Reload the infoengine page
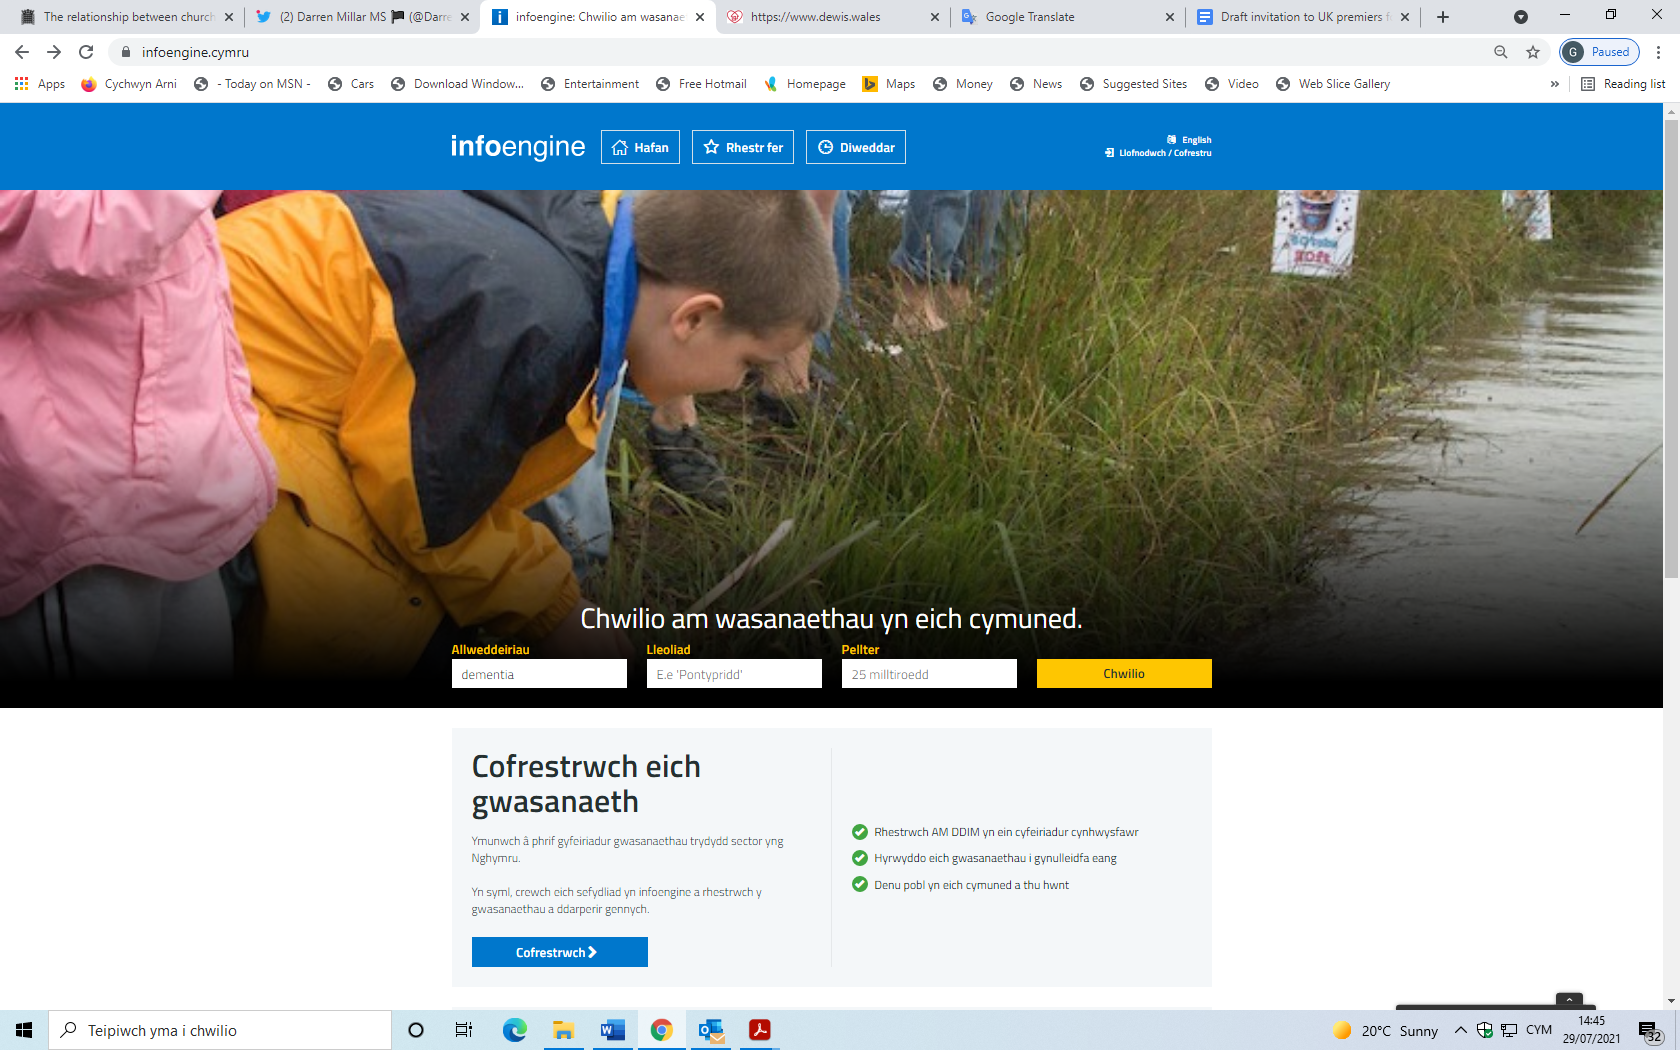1680x1050 pixels. click(x=86, y=52)
